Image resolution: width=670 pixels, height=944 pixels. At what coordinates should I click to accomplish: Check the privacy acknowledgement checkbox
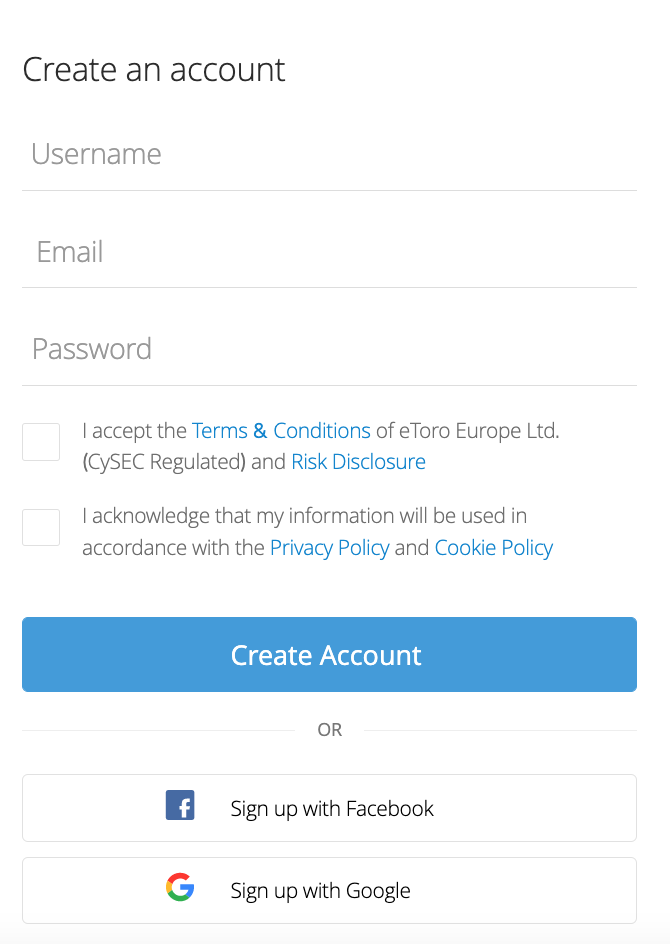tap(41, 527)
